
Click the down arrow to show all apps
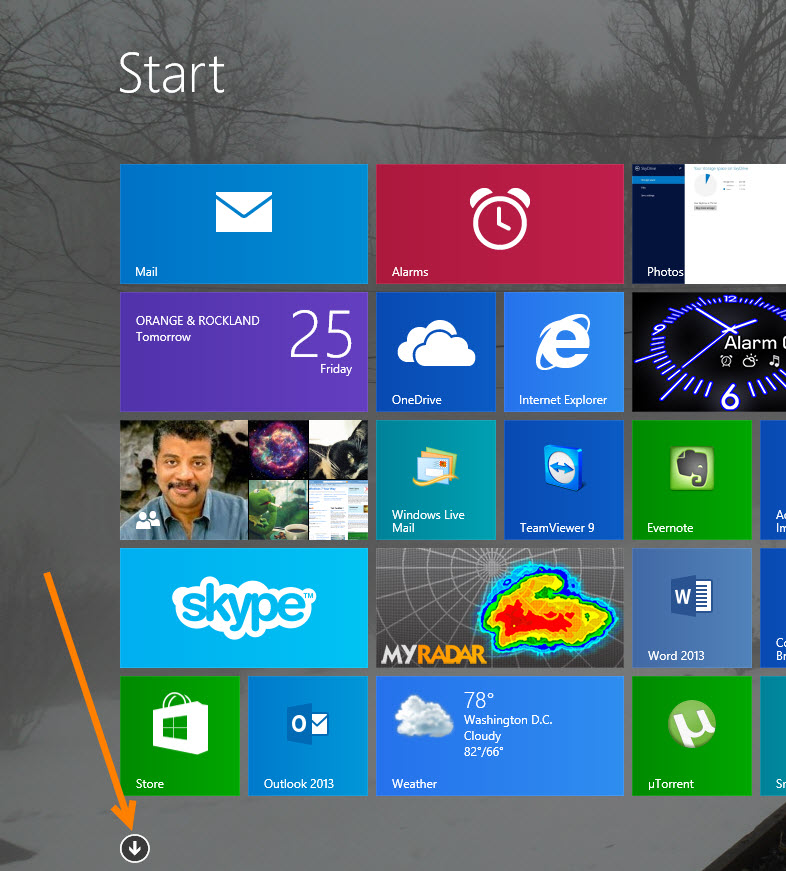pyautogui.click(x=135, y=848)
